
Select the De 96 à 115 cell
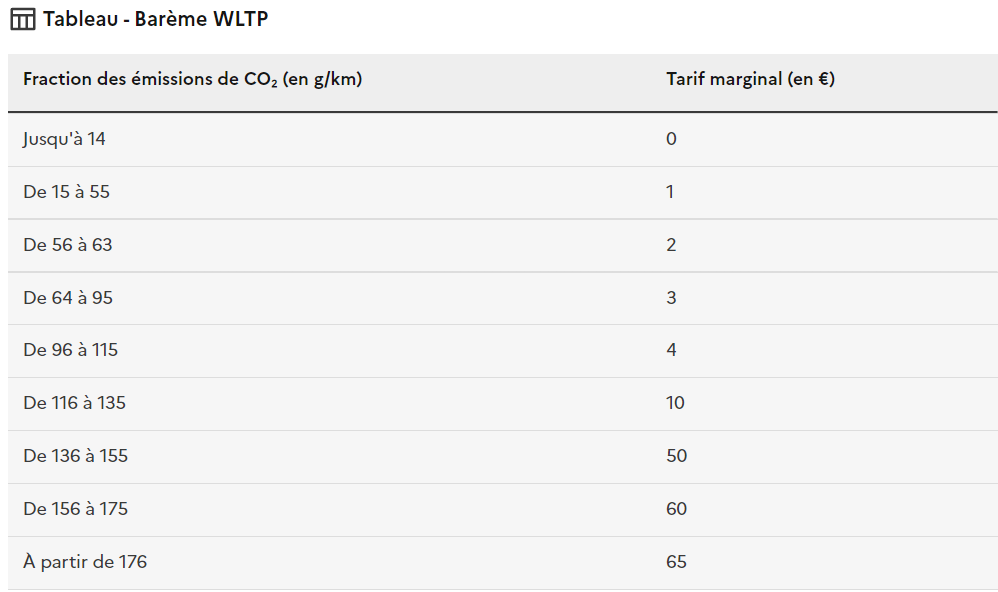[x=71, y=350]
